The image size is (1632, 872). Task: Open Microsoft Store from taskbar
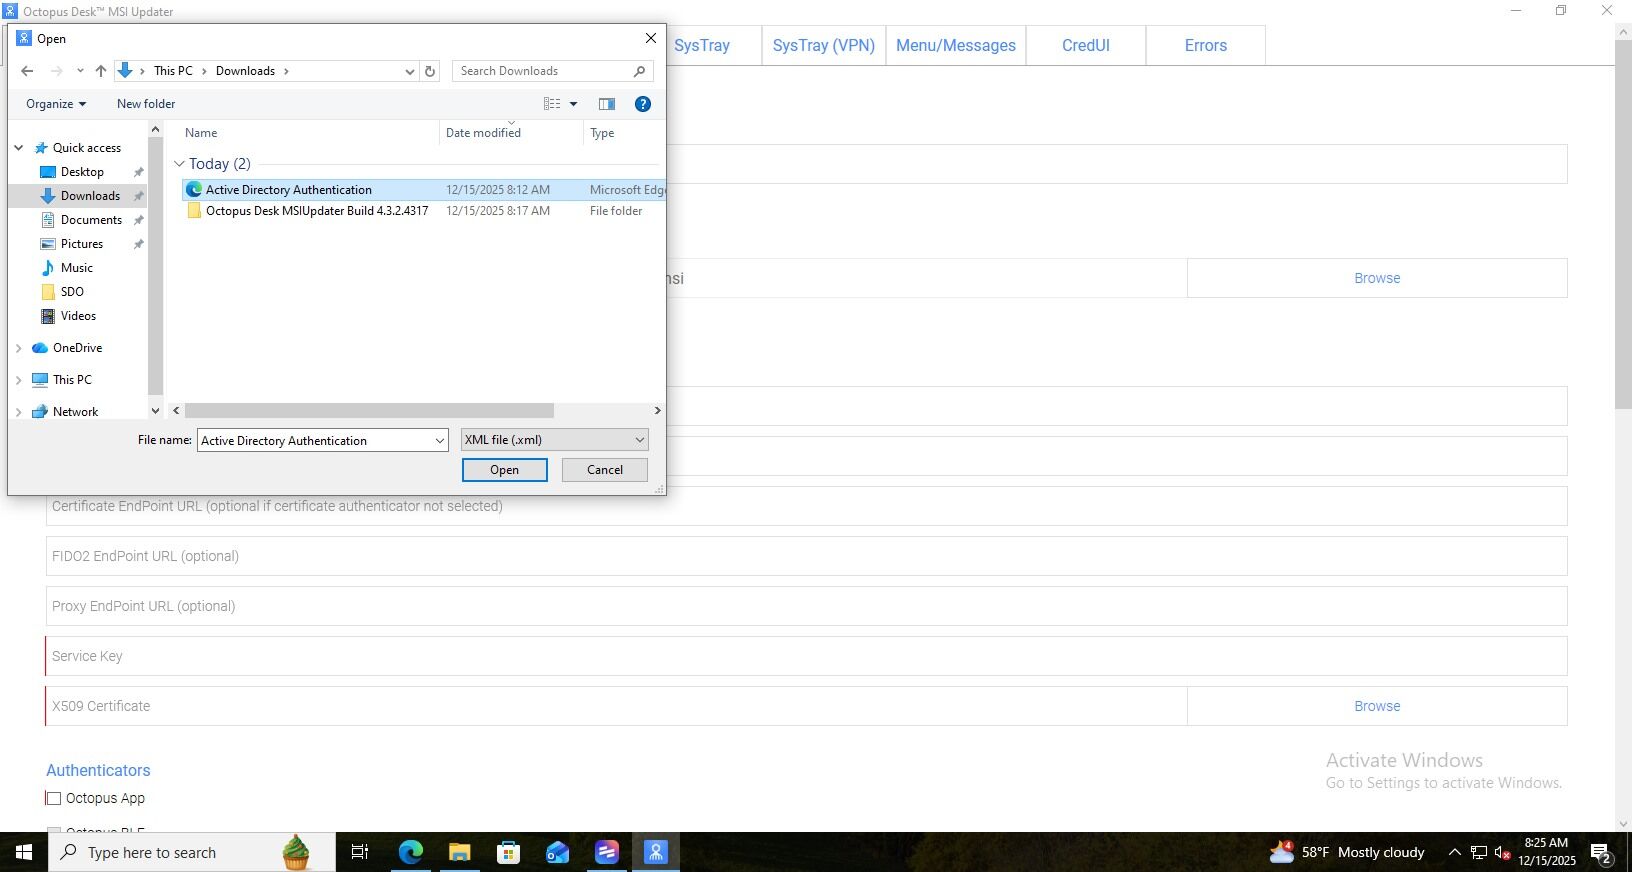pyautogui.click(x=508, y=852)
